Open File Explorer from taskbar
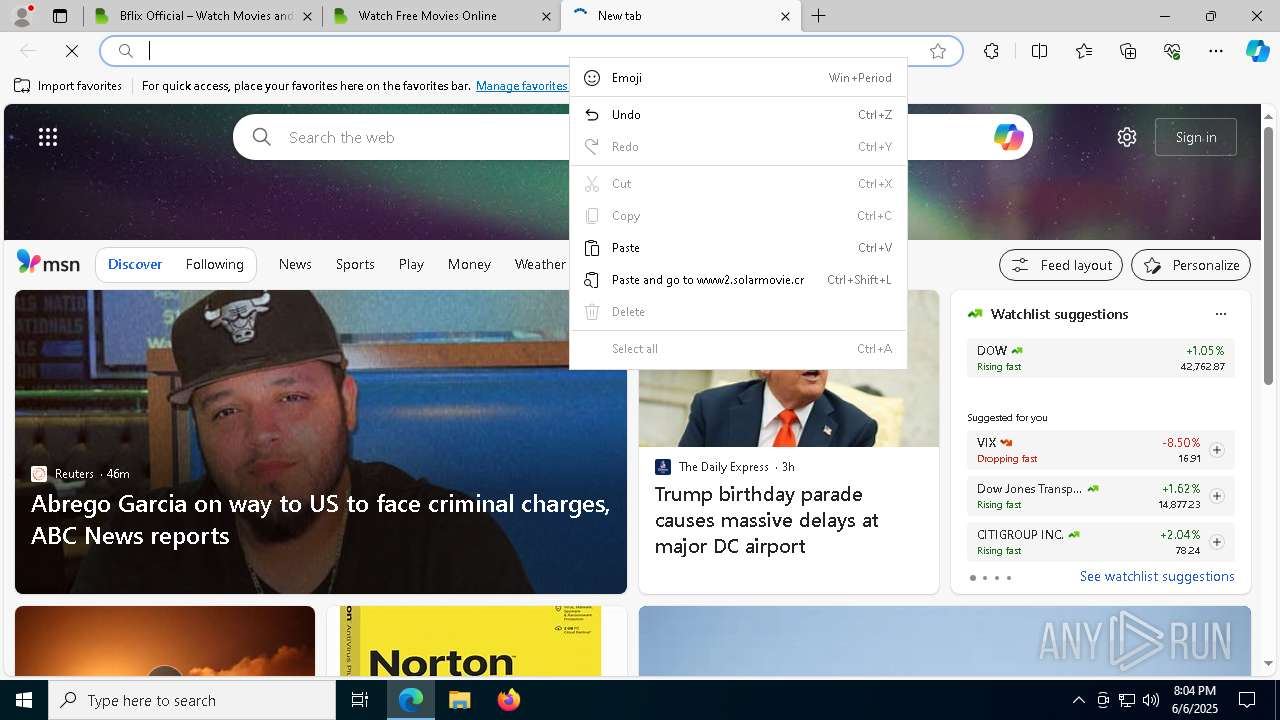1280x720 pixels. coord(459,700)
